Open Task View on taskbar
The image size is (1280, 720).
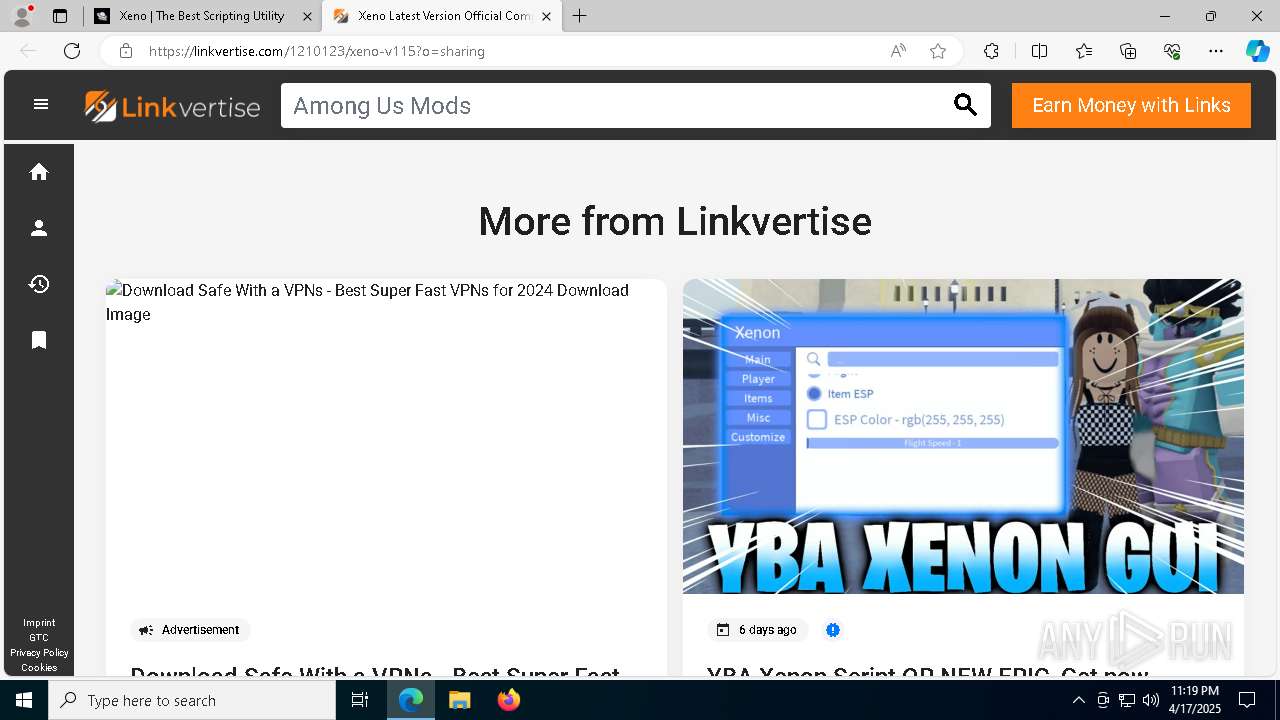point(360,700)
